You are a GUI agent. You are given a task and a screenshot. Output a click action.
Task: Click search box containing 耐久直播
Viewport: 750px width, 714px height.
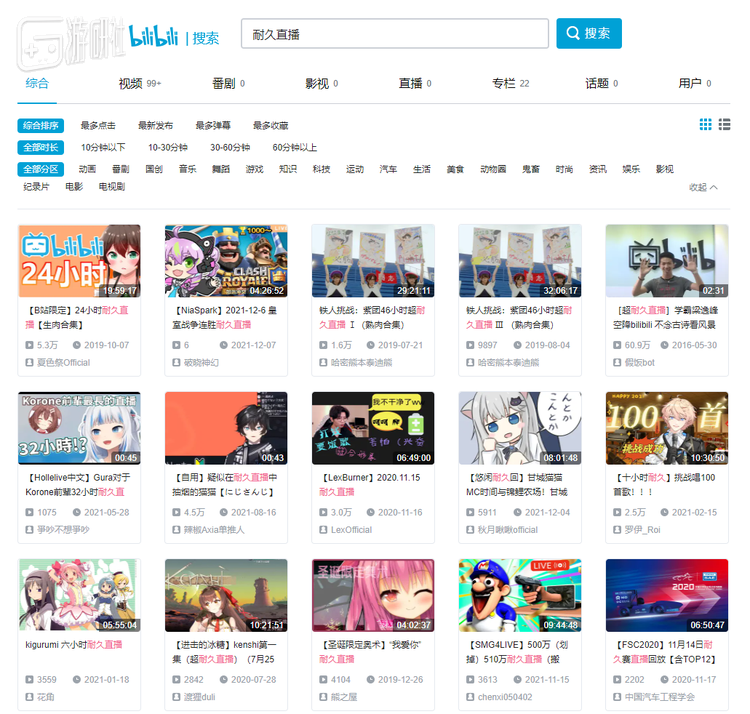click(x=394, y=33)
